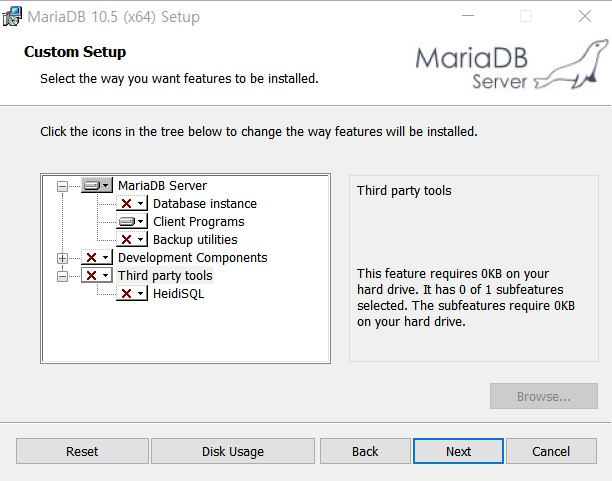Cancel the MariaDB setup
The image size is (612, 481).
[551, 451]
